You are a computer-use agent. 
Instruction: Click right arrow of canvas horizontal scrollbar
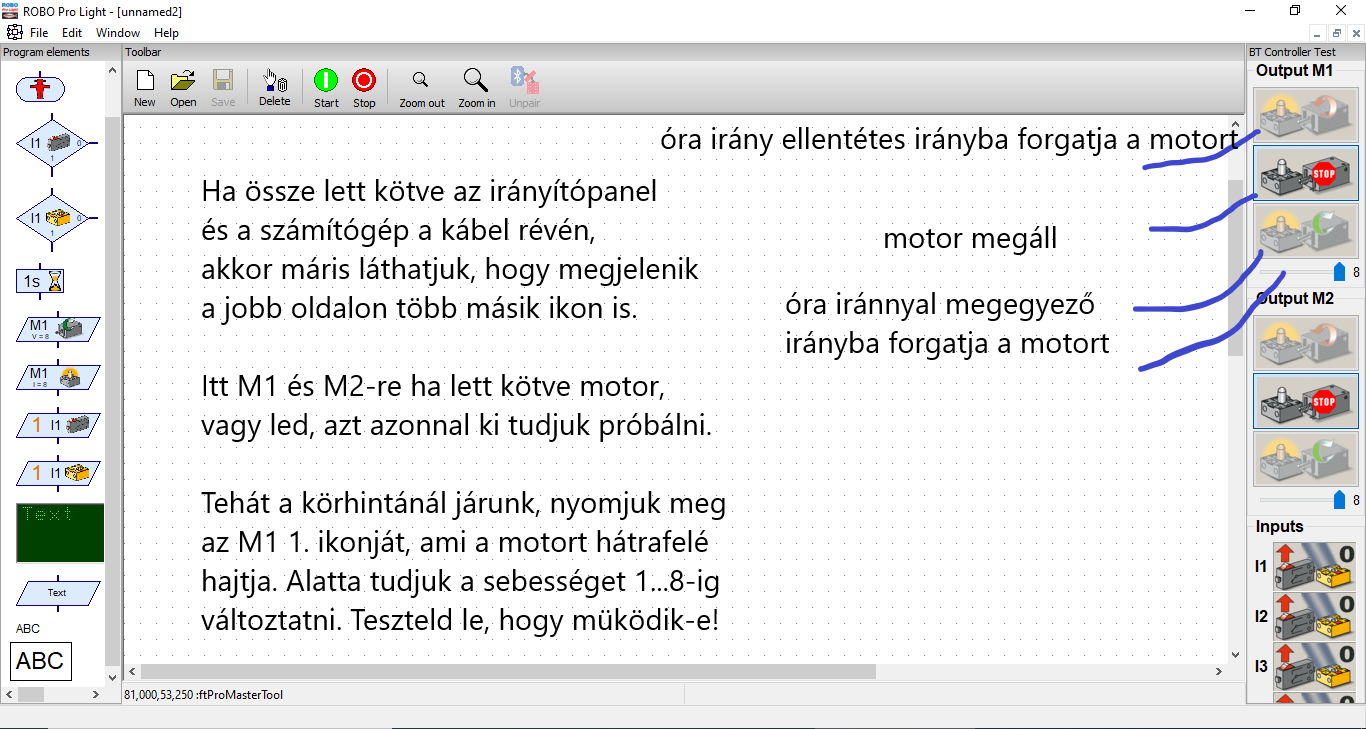pos(1219,671)
